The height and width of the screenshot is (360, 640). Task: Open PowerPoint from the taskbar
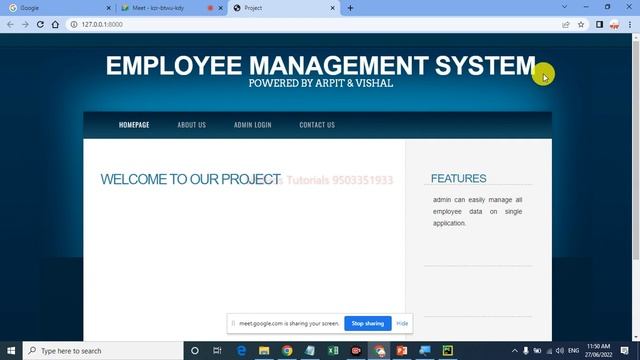402,351
